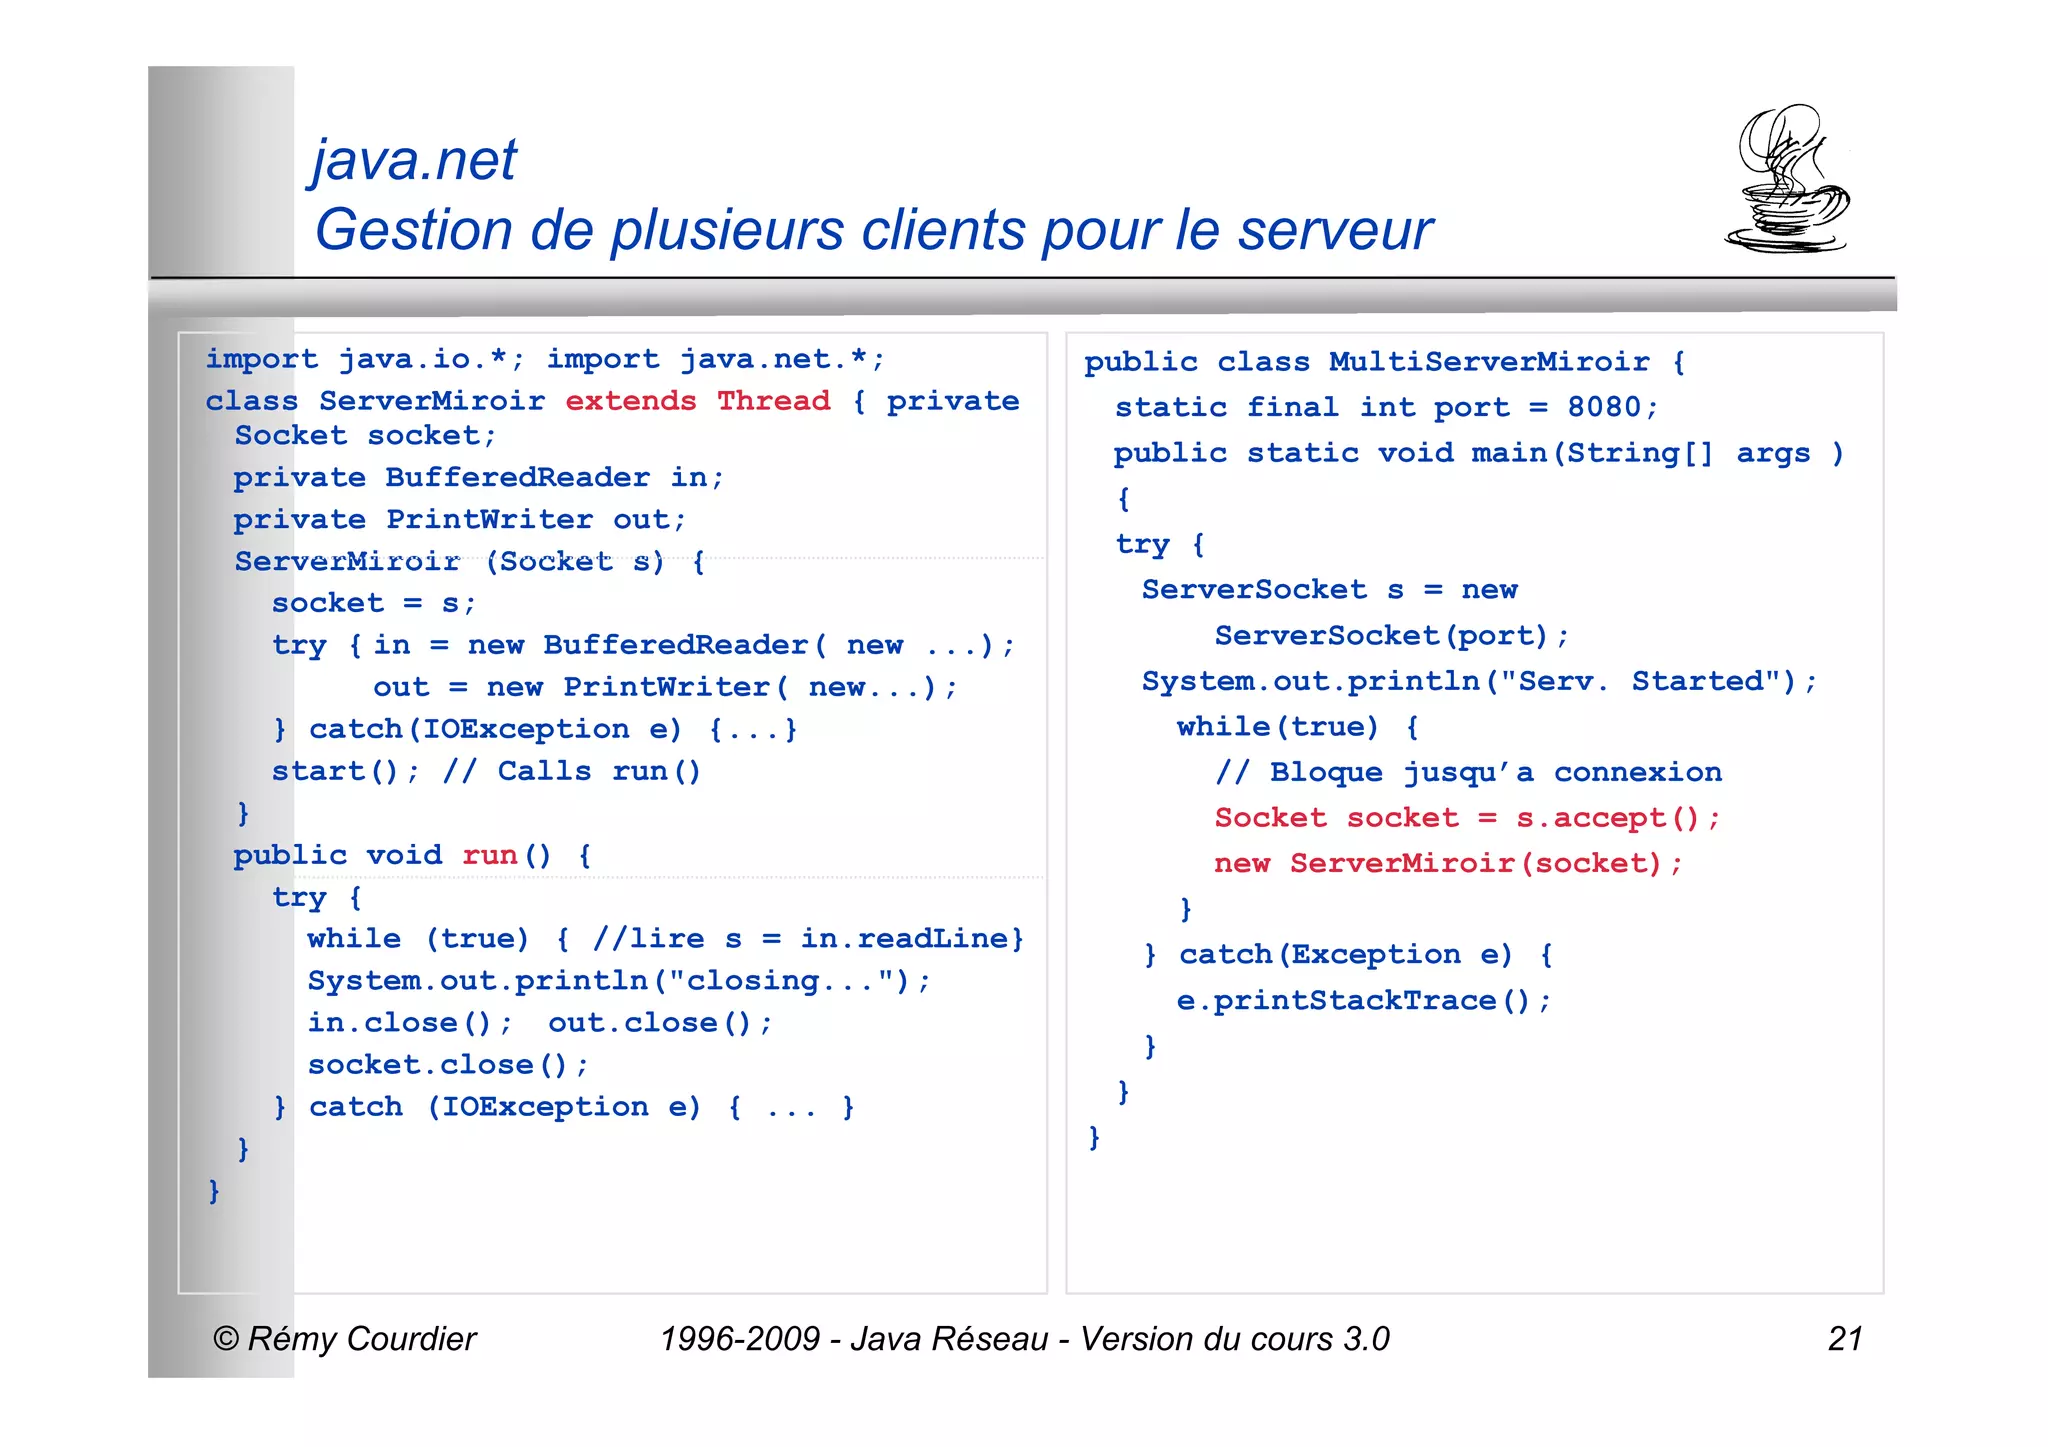Click 'System.out.println("closing...");'
2048x1447 pixels.
point(619,980)
